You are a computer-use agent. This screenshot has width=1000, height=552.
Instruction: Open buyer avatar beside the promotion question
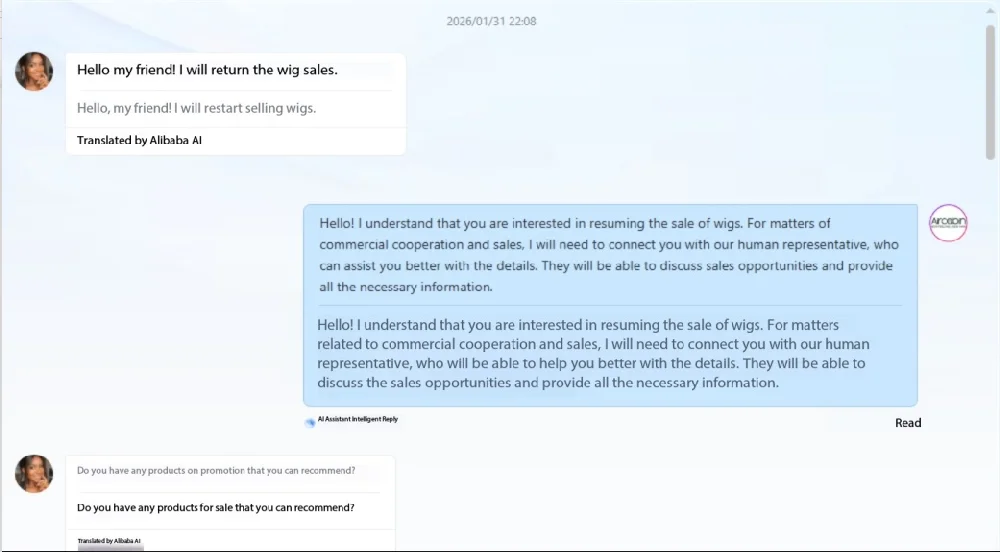pyautogui.click(x=34, y=474)
